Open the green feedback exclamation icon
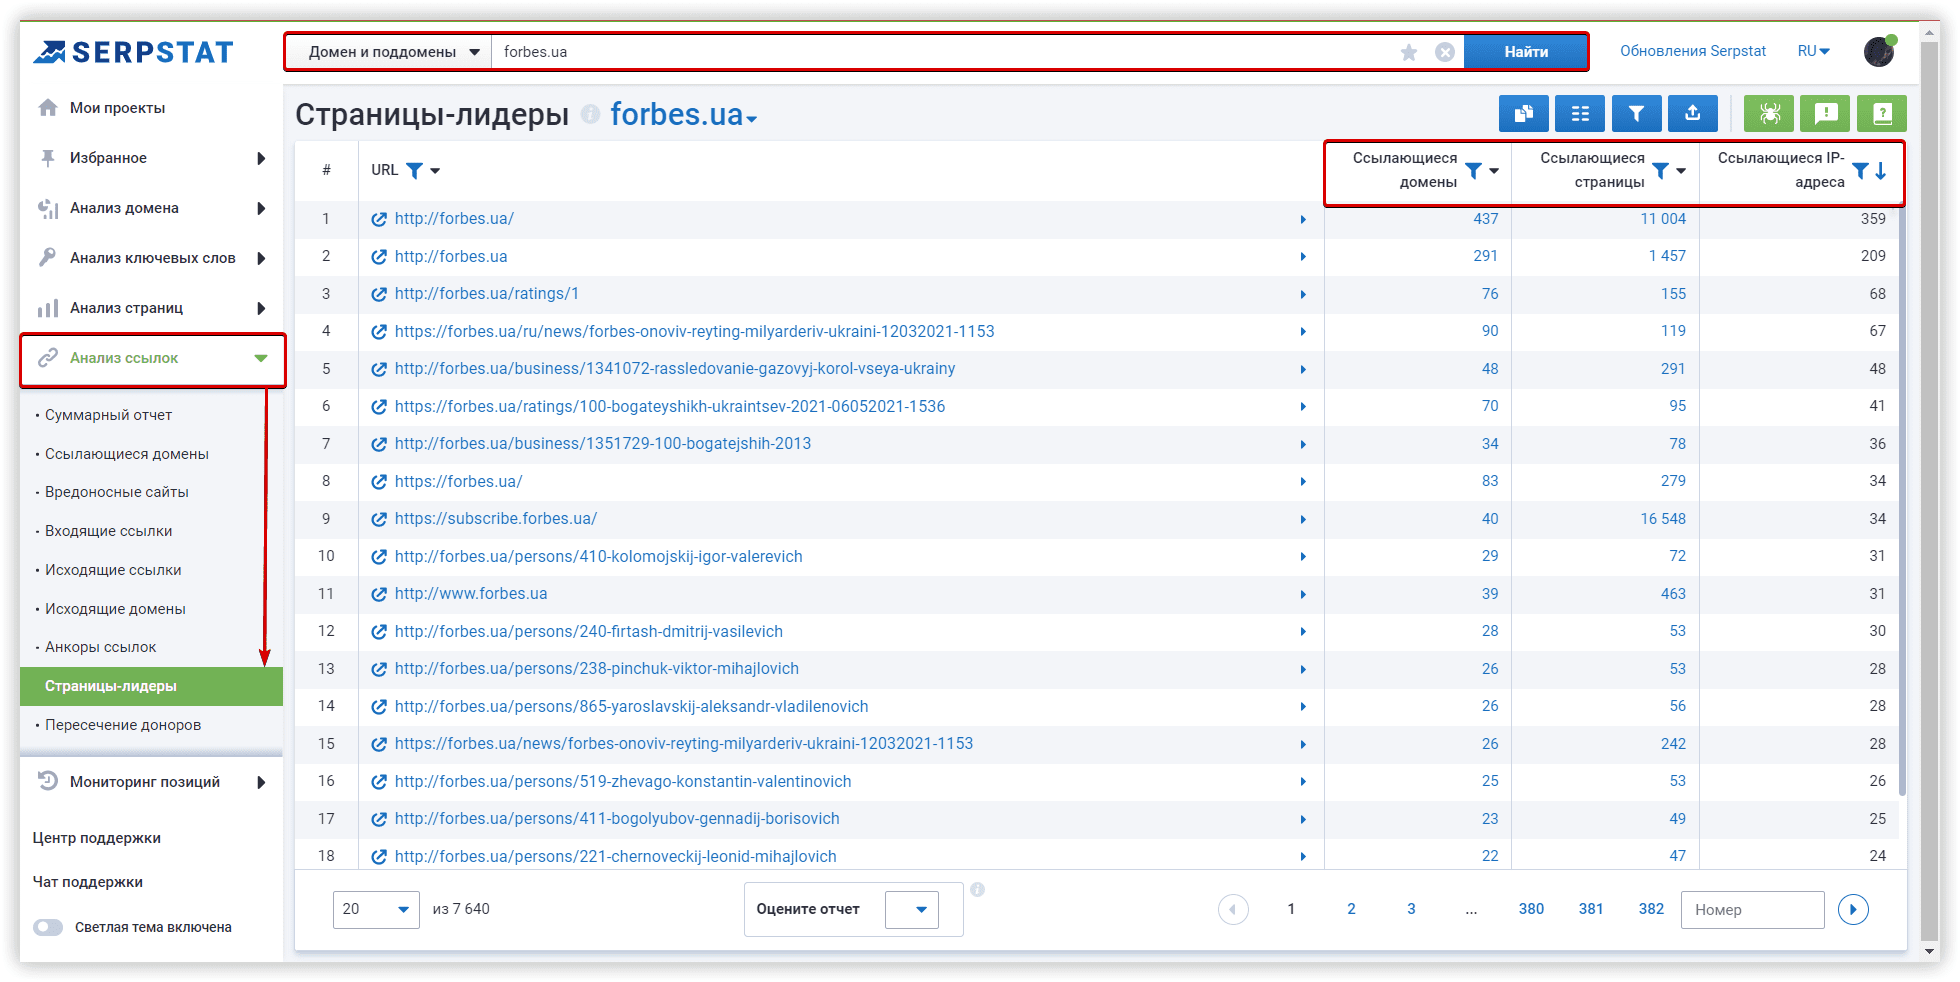 click(1825, 114)
